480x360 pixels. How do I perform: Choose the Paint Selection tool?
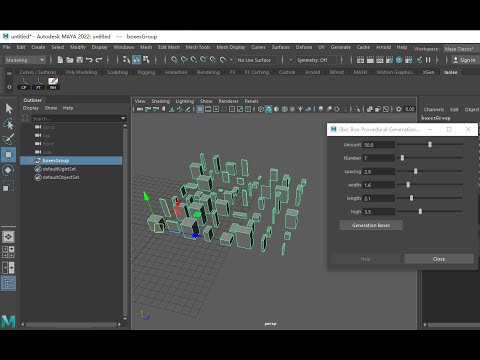9,139
